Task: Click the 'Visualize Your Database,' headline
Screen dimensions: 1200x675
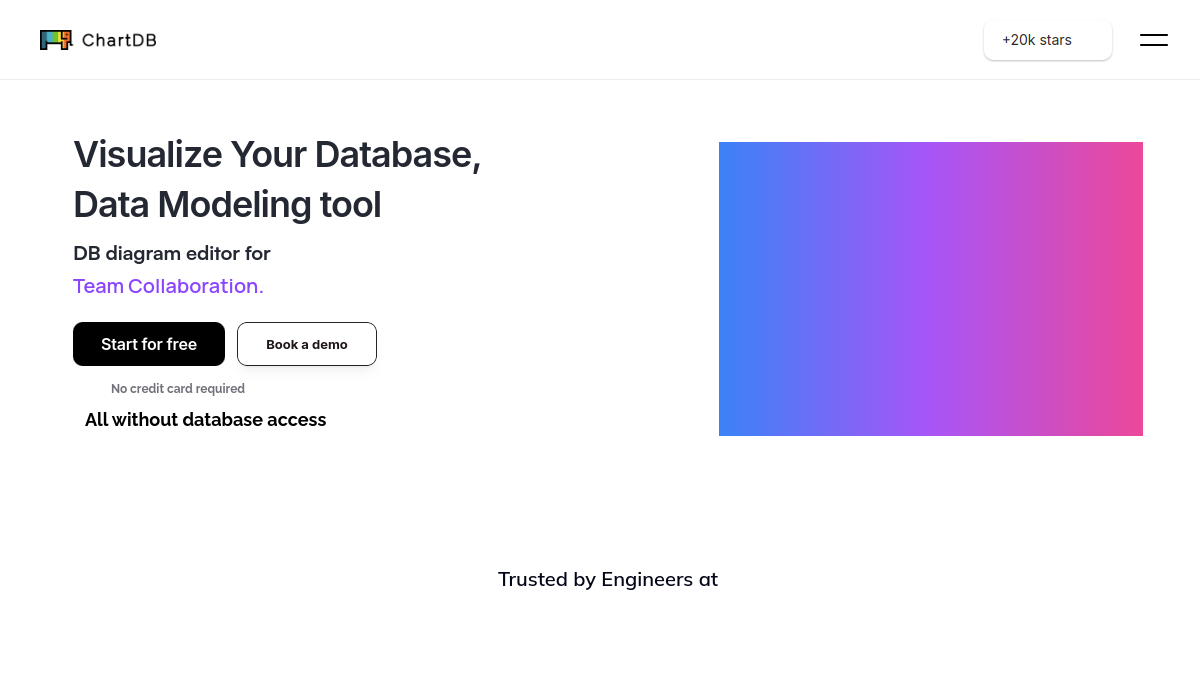Action: click(277, 155)
